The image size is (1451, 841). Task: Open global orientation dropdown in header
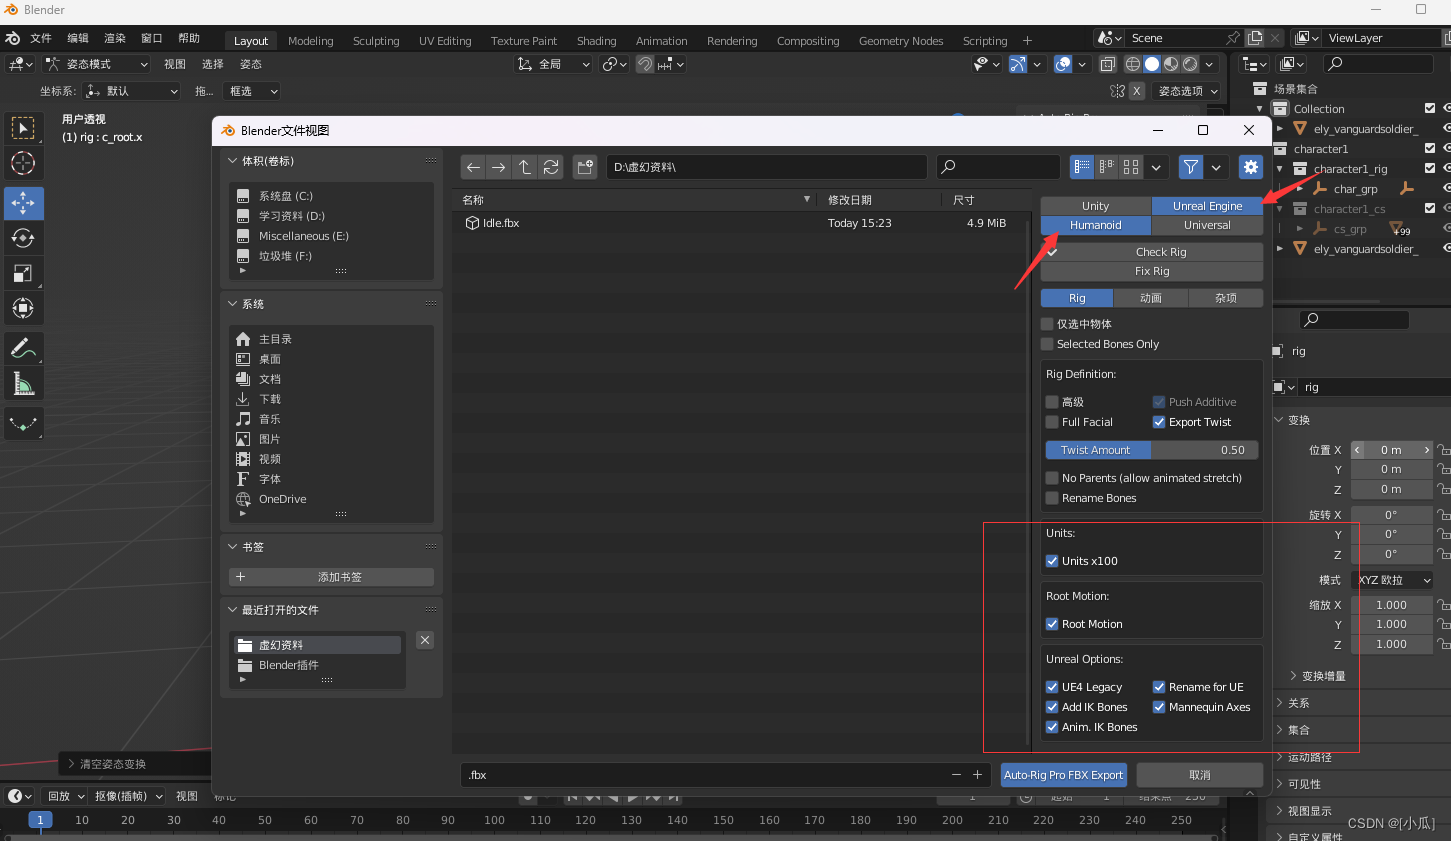[553, 64]
